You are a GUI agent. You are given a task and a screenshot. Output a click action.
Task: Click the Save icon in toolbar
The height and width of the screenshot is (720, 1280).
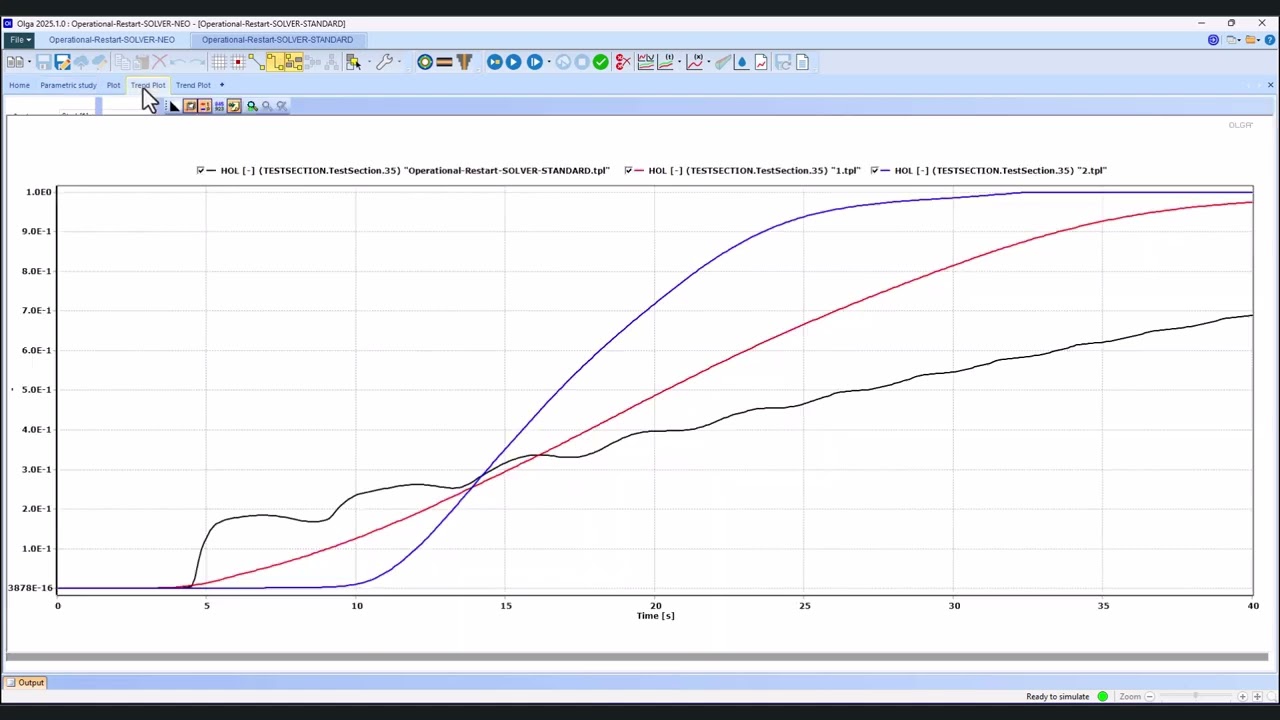[x=44, y=62]
